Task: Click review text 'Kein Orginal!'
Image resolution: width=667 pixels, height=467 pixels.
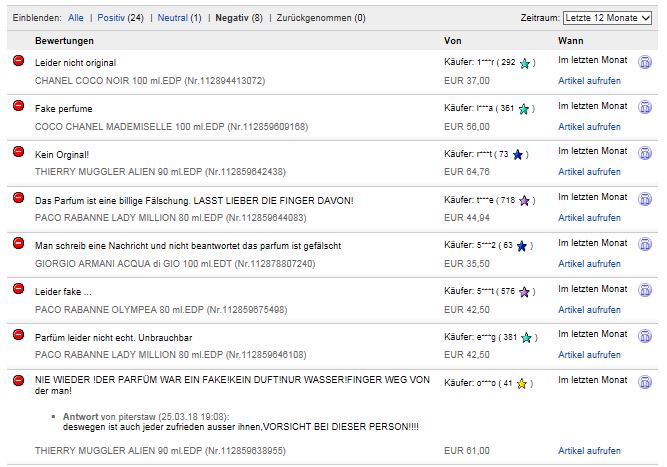Action: [x=62, y=155]
